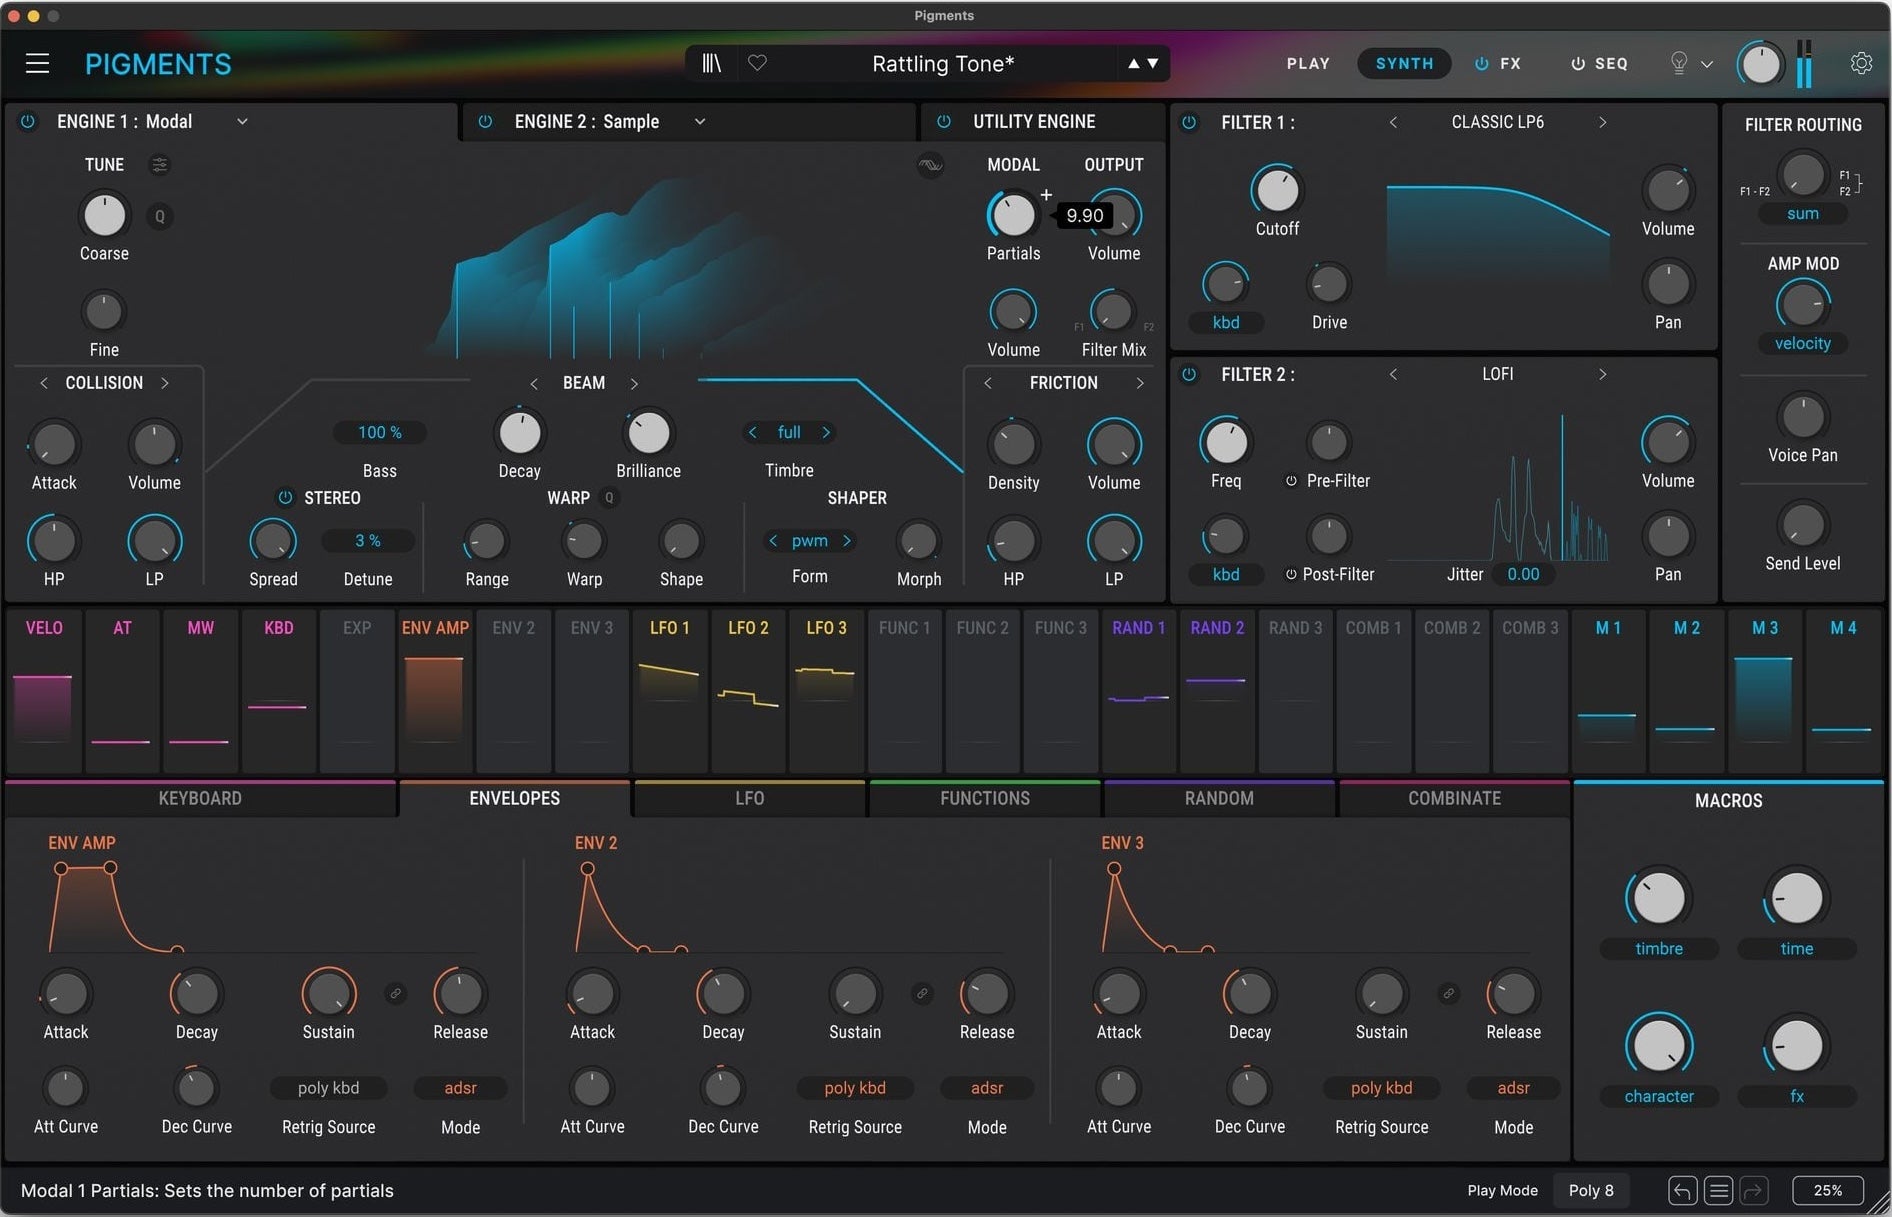Open the settings gear icon
Image resolution: width=1892 pixels, height=1217 pixels.
click(x=1860, y=63)
